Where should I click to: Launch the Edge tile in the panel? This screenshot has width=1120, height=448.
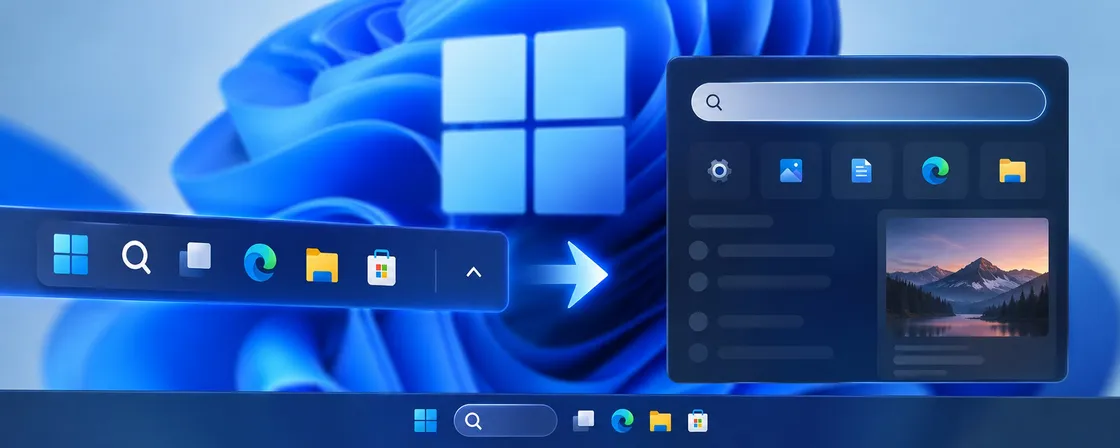(935, 170)
